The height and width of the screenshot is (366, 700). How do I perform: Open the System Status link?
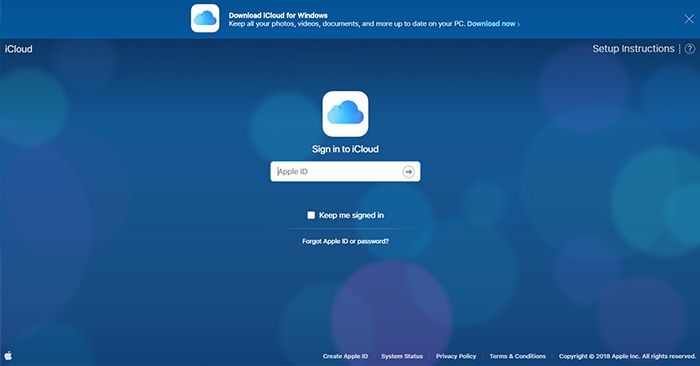tap(402, 356)
